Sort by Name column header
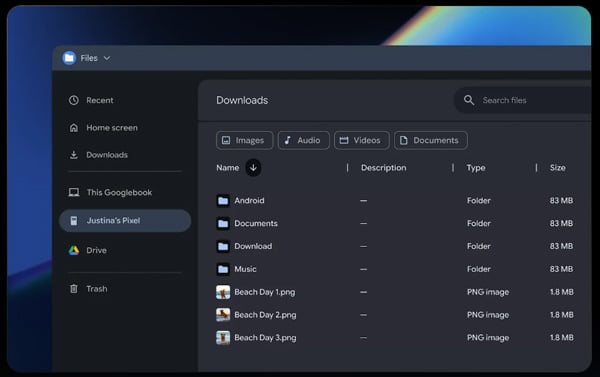Viewport: 600px width, 377px height. point(228,168)
